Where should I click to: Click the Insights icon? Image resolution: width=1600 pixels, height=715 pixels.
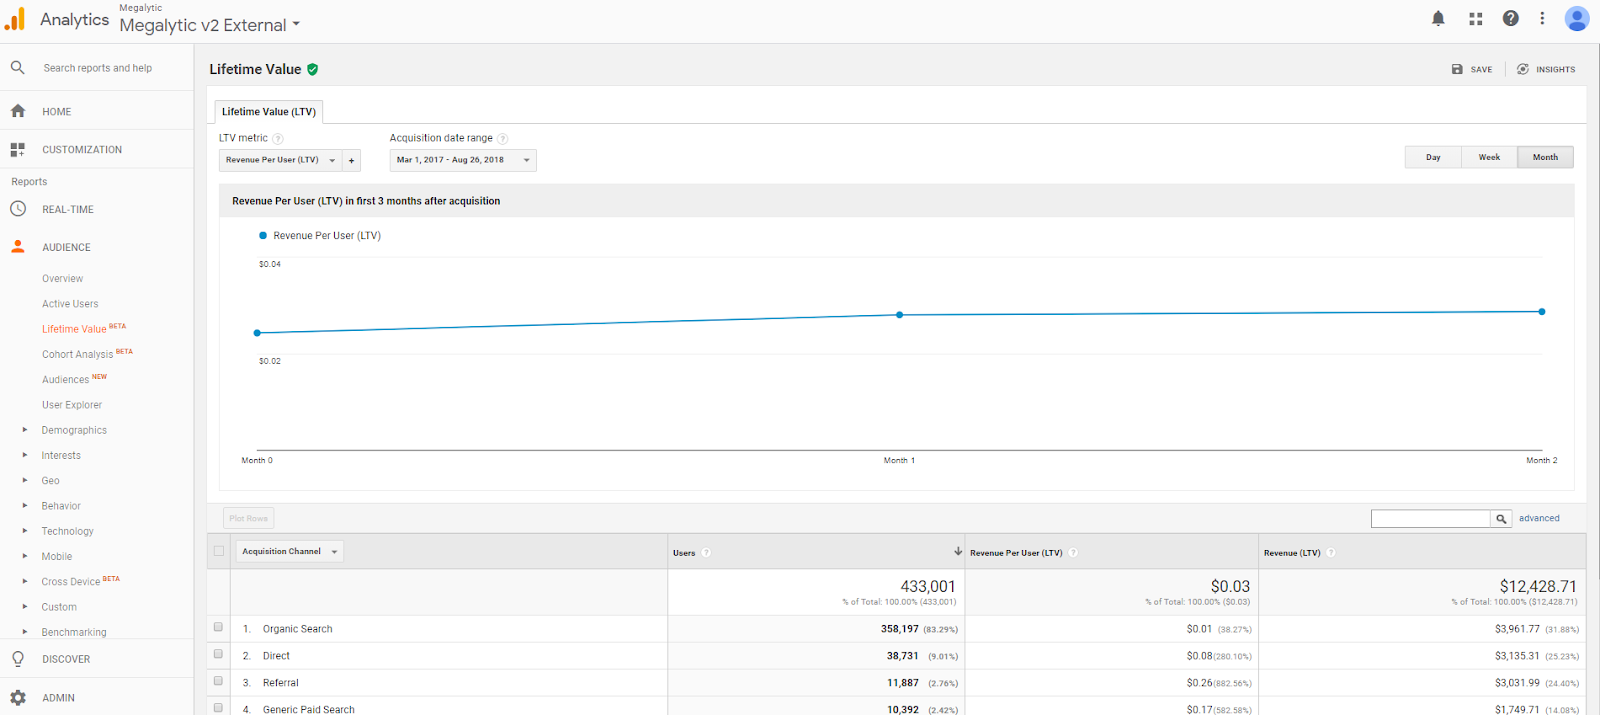1523,69
